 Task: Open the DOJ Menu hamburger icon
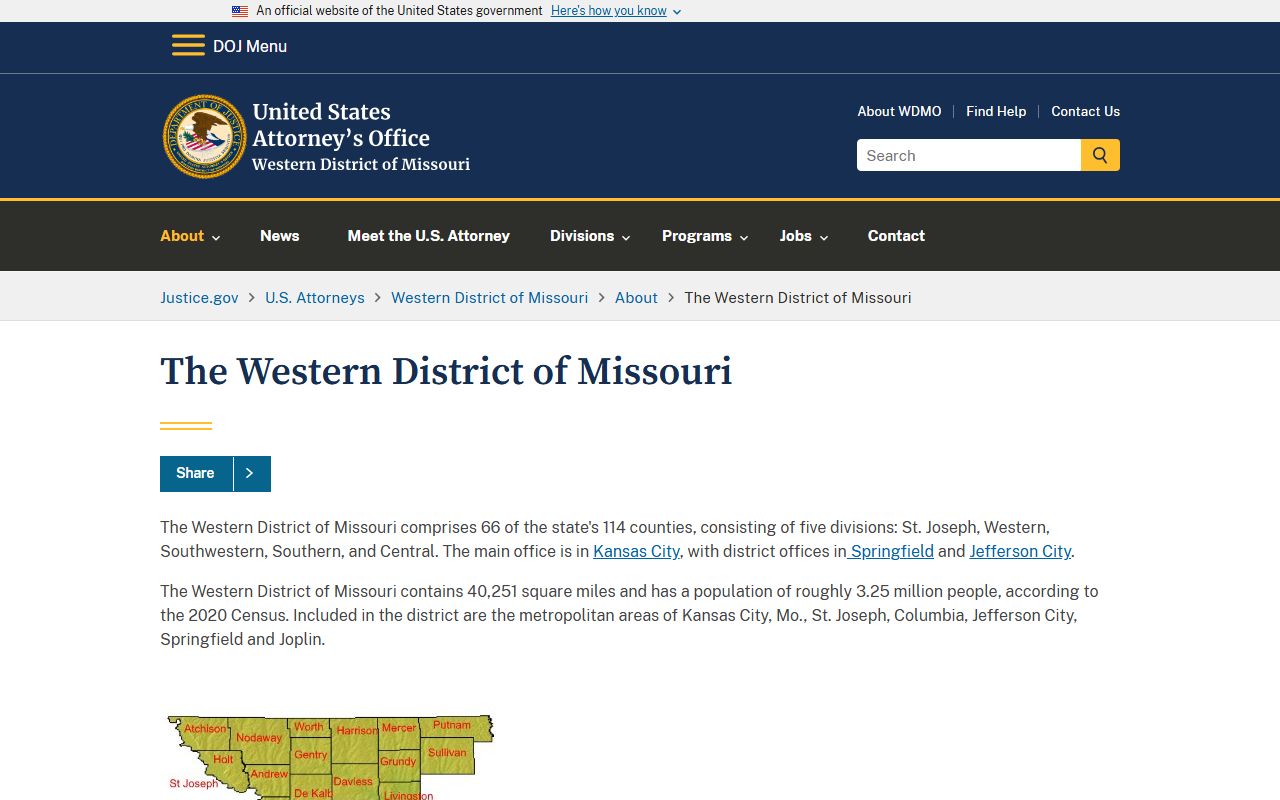coord(188,46)
